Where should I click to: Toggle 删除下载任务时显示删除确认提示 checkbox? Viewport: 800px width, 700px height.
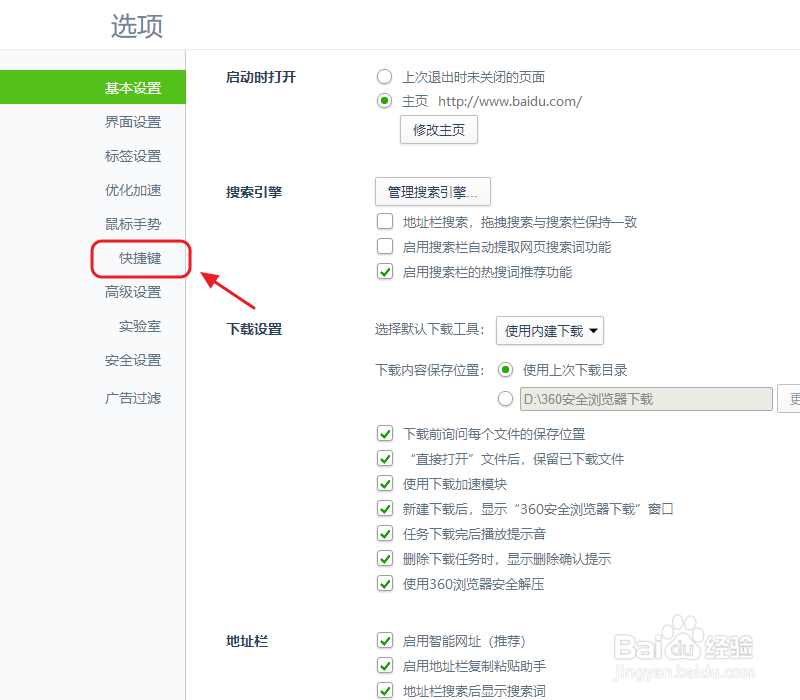(385, 559)
